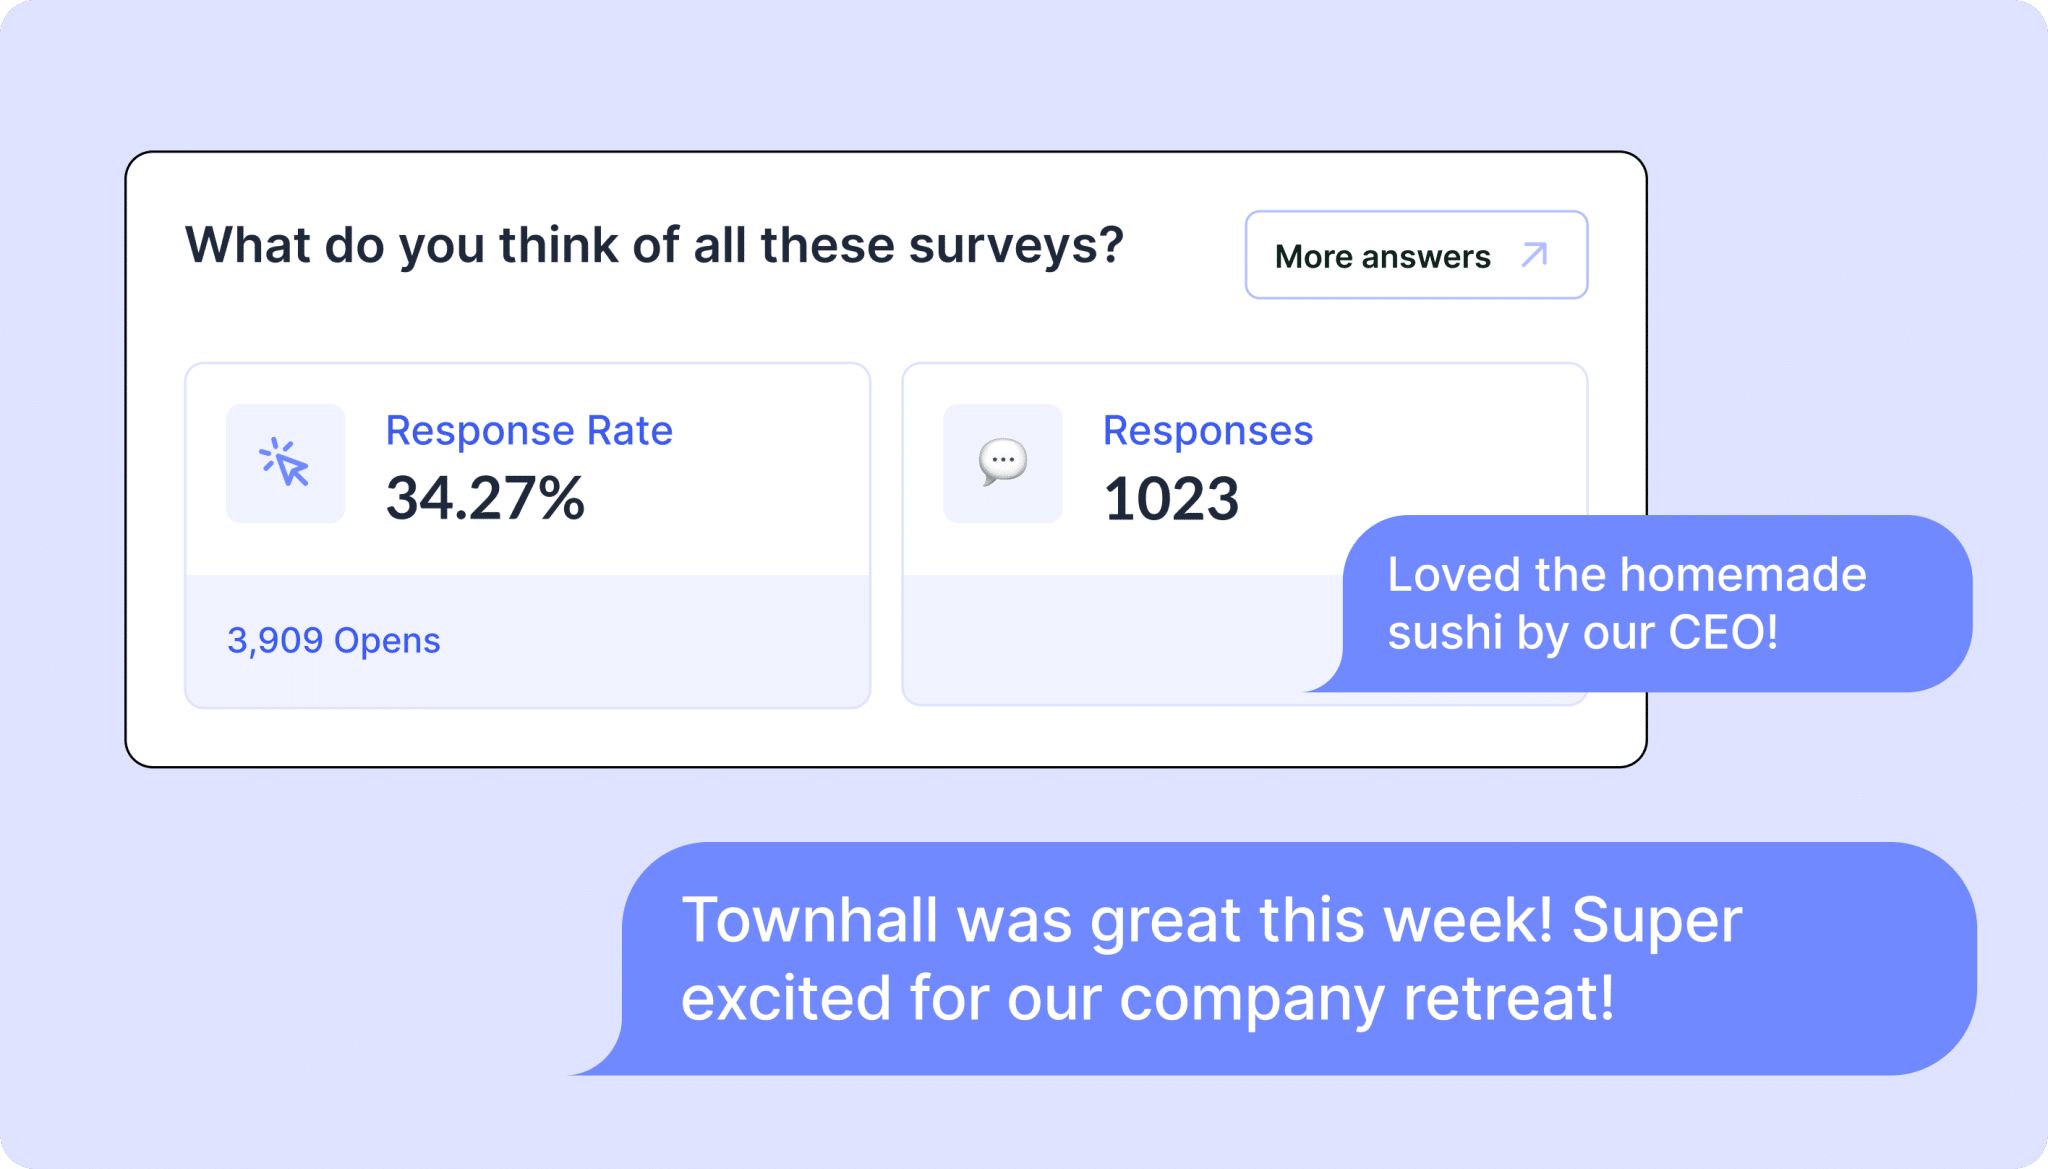
Task: Click "More answers" text label
Action: pyautogui.click(x=1383, y=256)
